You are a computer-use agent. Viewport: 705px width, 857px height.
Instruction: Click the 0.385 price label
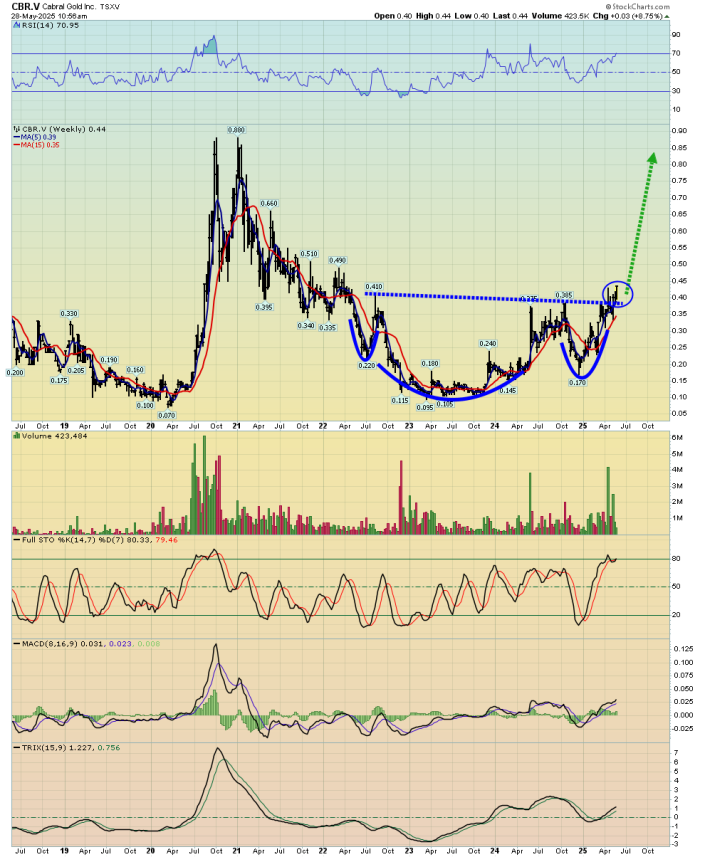tap(563, 295)
